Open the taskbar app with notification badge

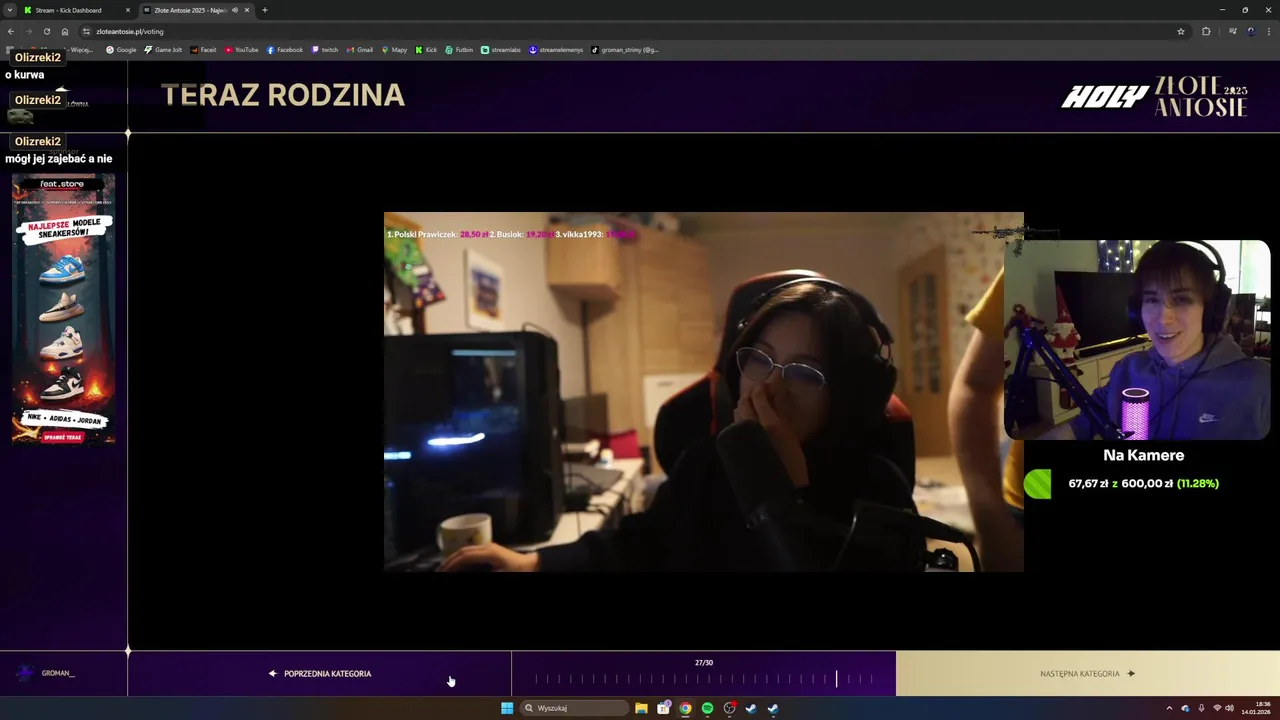663,708
